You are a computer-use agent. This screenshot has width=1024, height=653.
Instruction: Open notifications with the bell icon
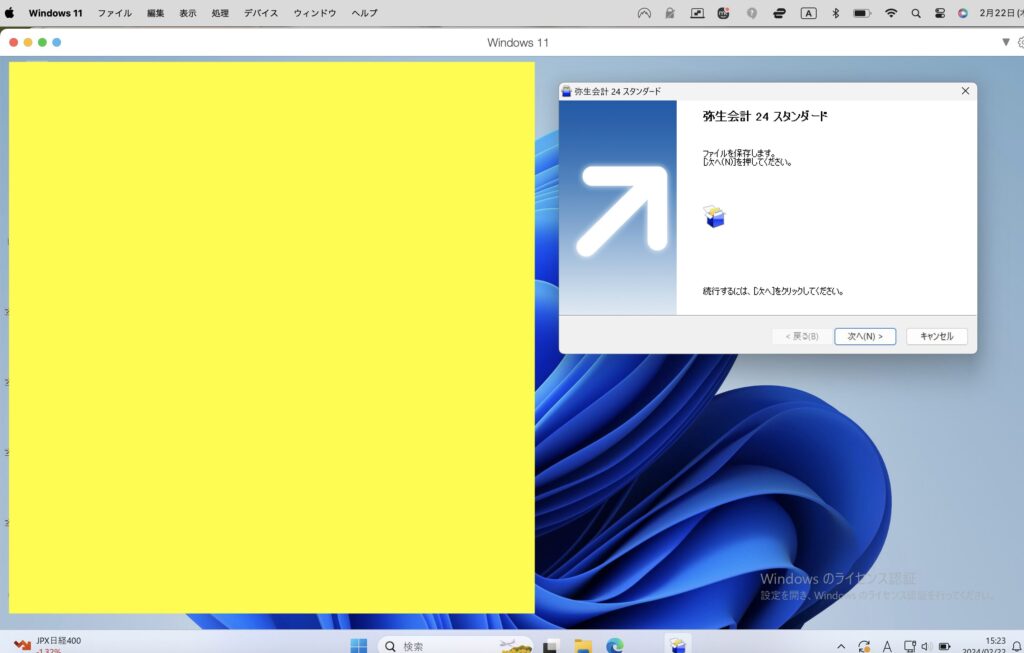[1016, 646]
